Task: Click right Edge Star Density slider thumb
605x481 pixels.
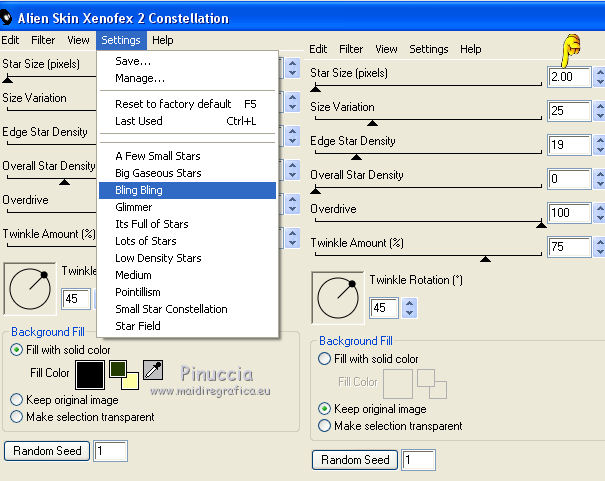Action: point(356,157)
